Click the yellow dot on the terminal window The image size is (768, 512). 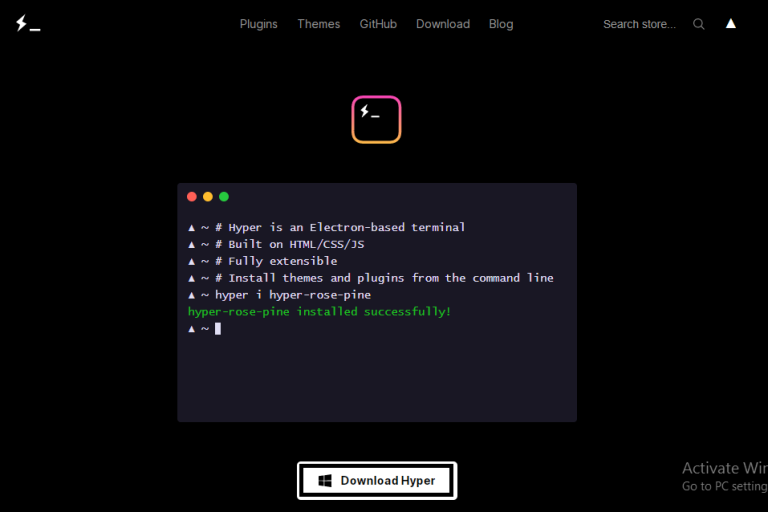[208, 197]
